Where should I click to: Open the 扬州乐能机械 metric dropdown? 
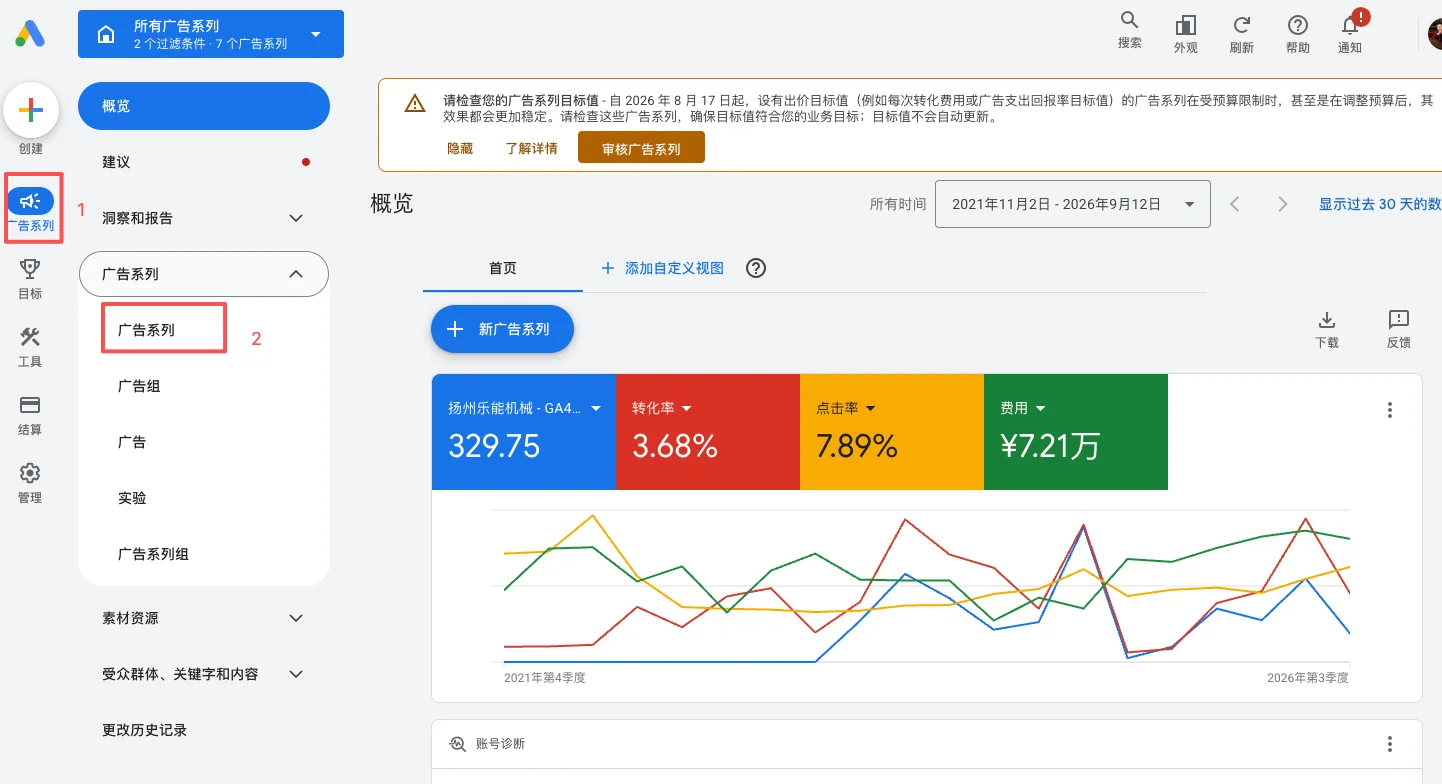[596, 409]
